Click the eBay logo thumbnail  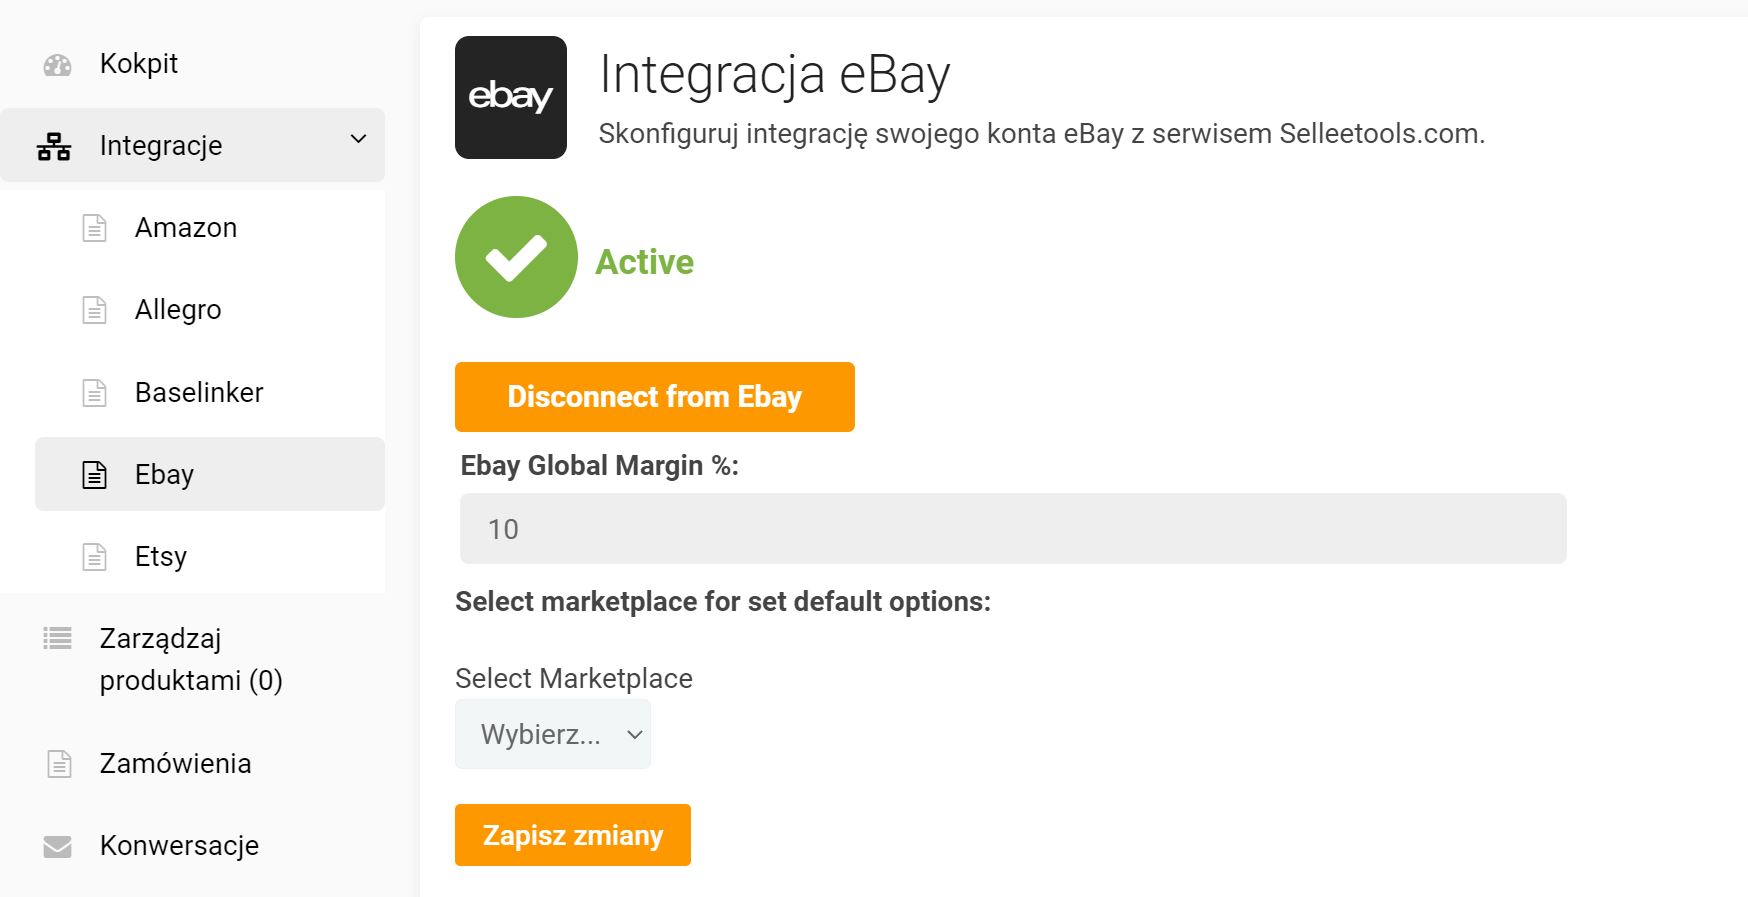510,97
